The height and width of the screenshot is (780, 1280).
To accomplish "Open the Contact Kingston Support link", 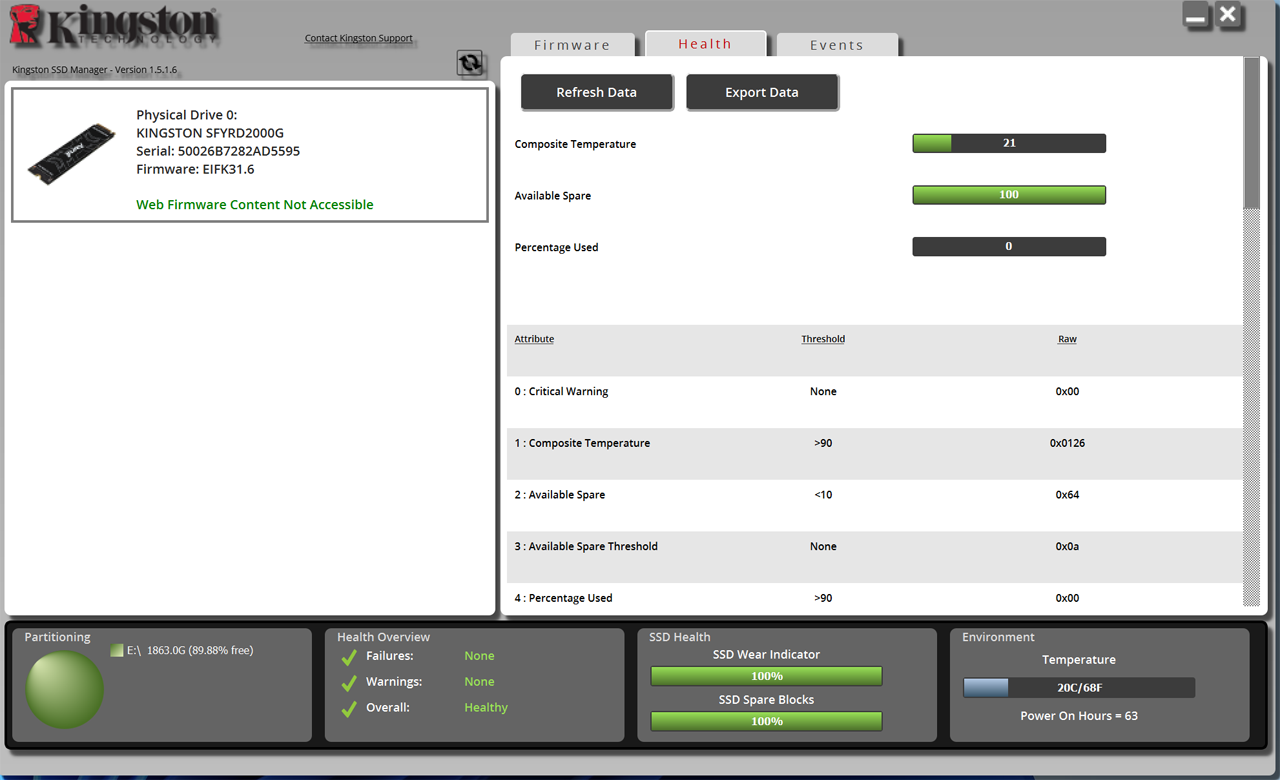I will point(359,38).
